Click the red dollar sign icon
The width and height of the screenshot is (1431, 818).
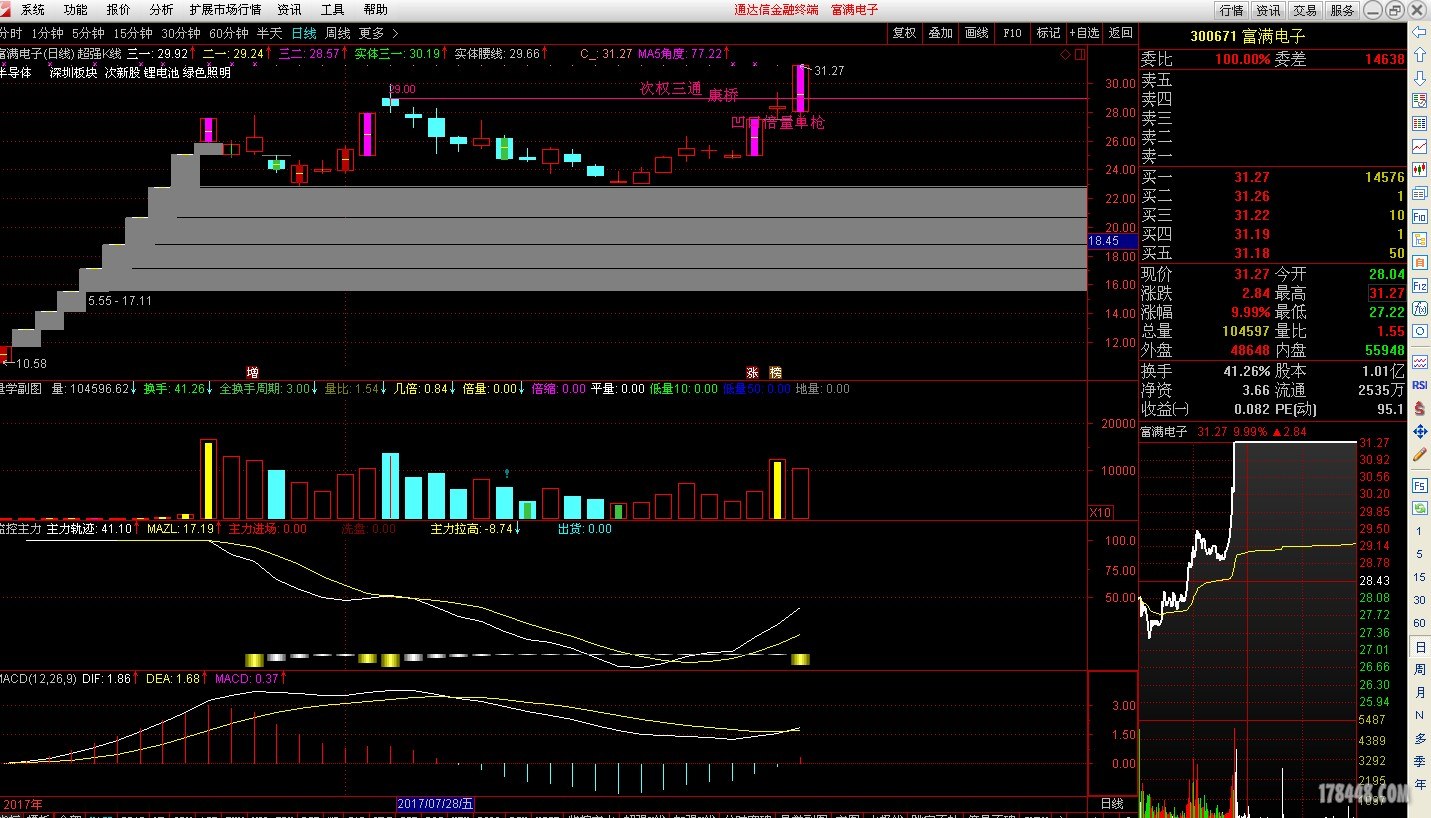pyautogui.click(x=1419, y=408)
